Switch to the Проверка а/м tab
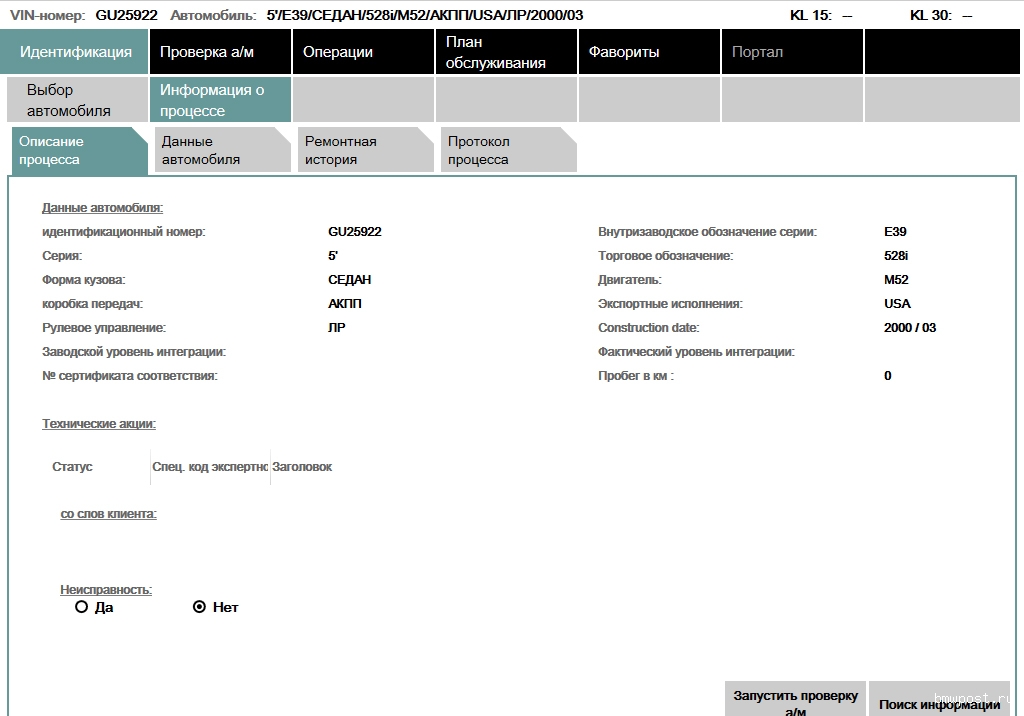Screen dimensions: 1024x716 click(220, 52)
